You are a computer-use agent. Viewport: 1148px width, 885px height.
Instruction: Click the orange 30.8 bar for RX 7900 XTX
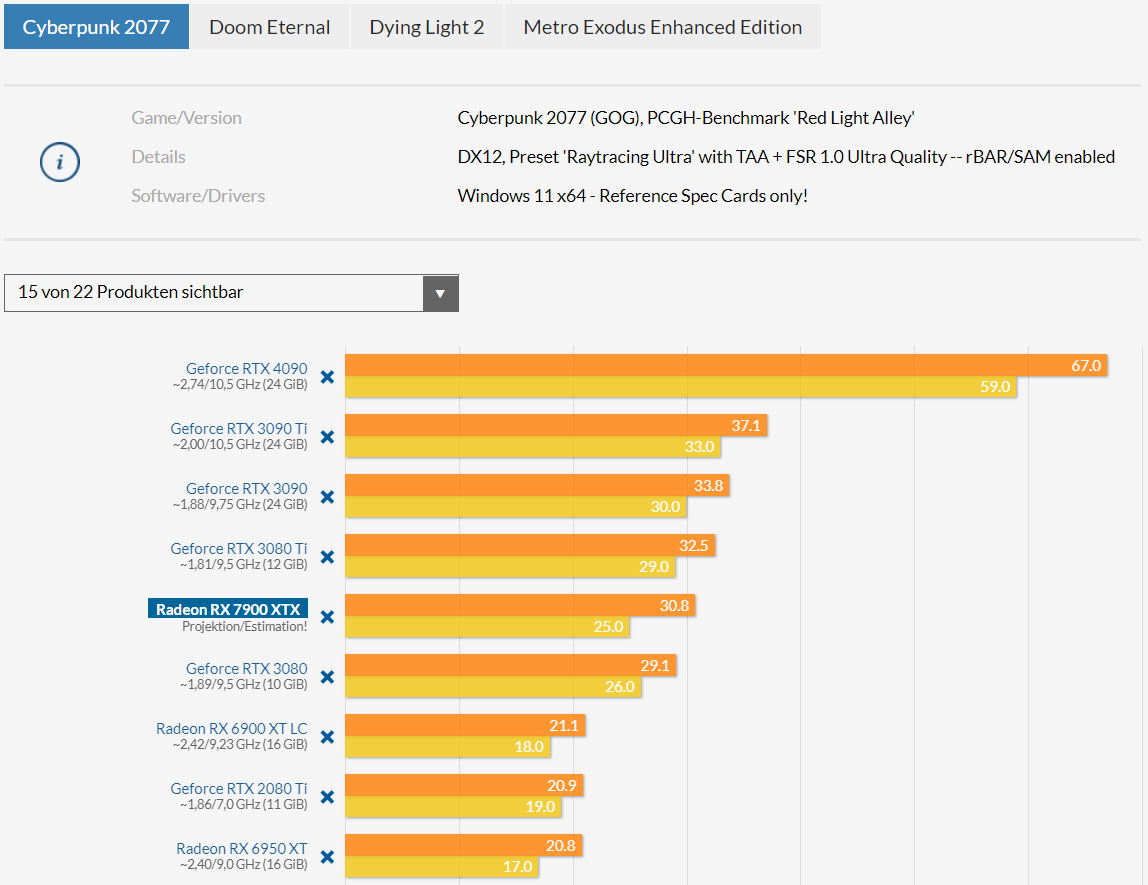(521, 605)
